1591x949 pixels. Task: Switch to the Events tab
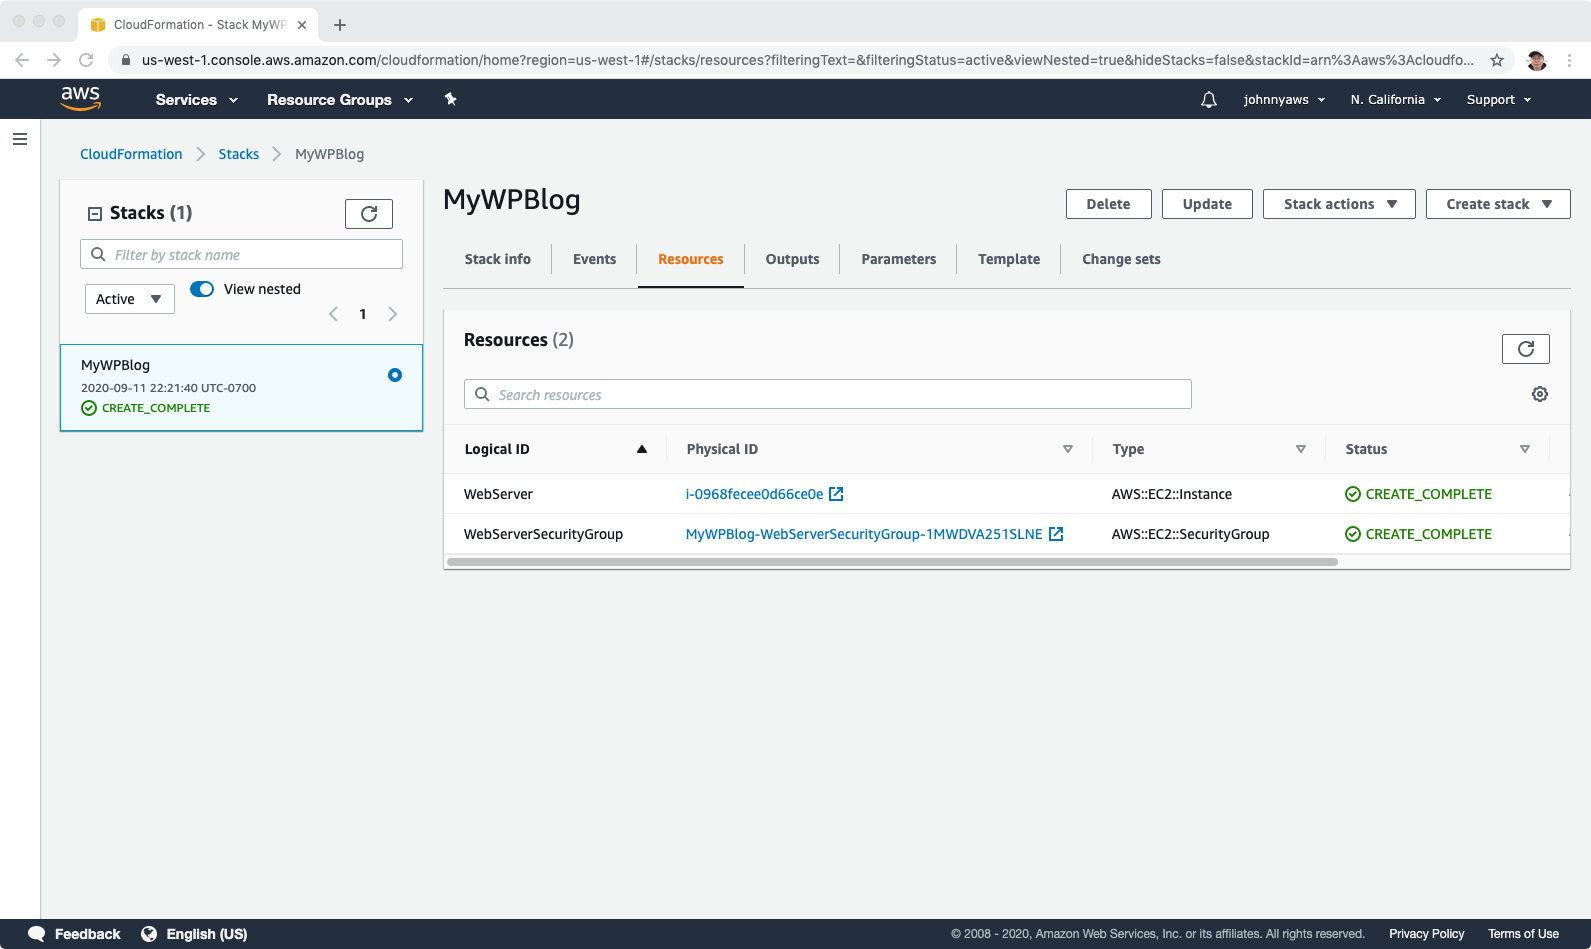(x=594, y=259)
